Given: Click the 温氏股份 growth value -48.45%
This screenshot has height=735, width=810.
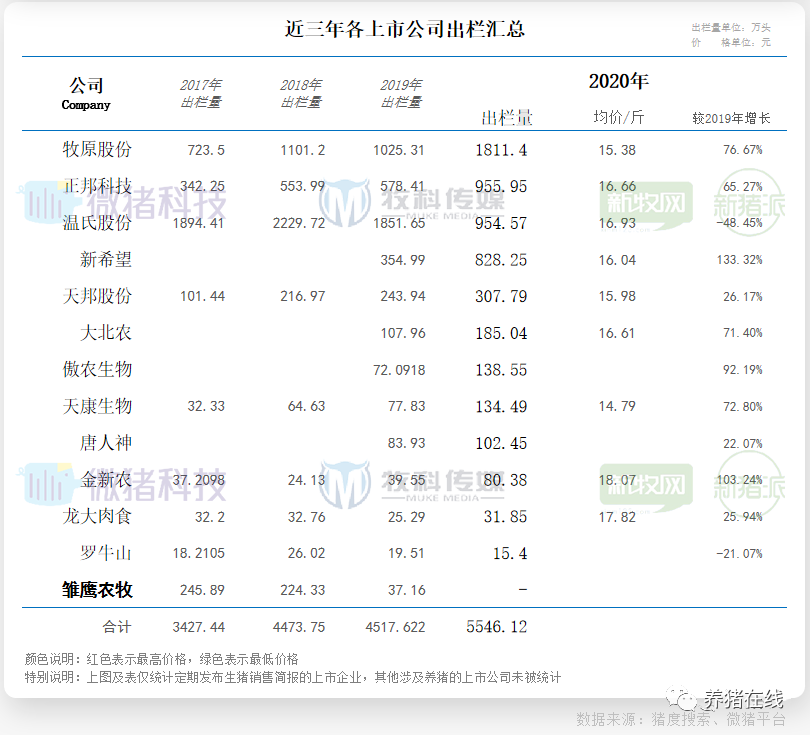Looking at the screenshot, I should point(739,223).
